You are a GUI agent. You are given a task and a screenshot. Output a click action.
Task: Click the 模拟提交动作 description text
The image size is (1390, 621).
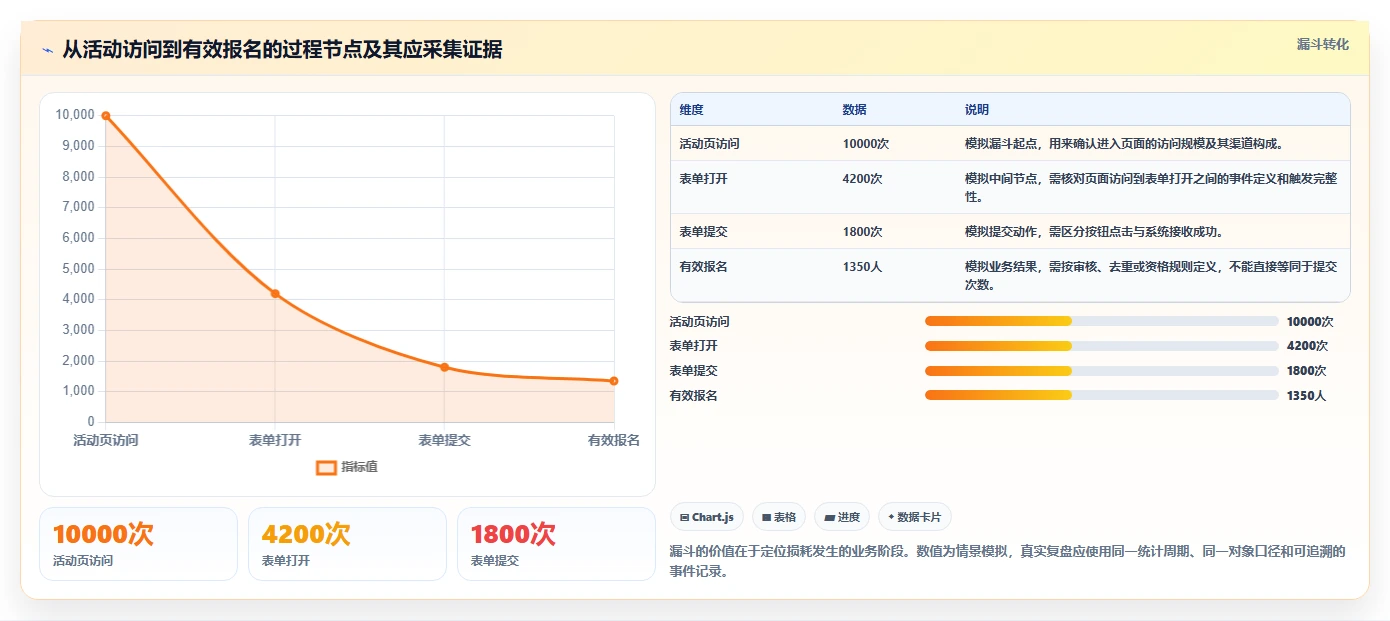tap(1094, 232)
